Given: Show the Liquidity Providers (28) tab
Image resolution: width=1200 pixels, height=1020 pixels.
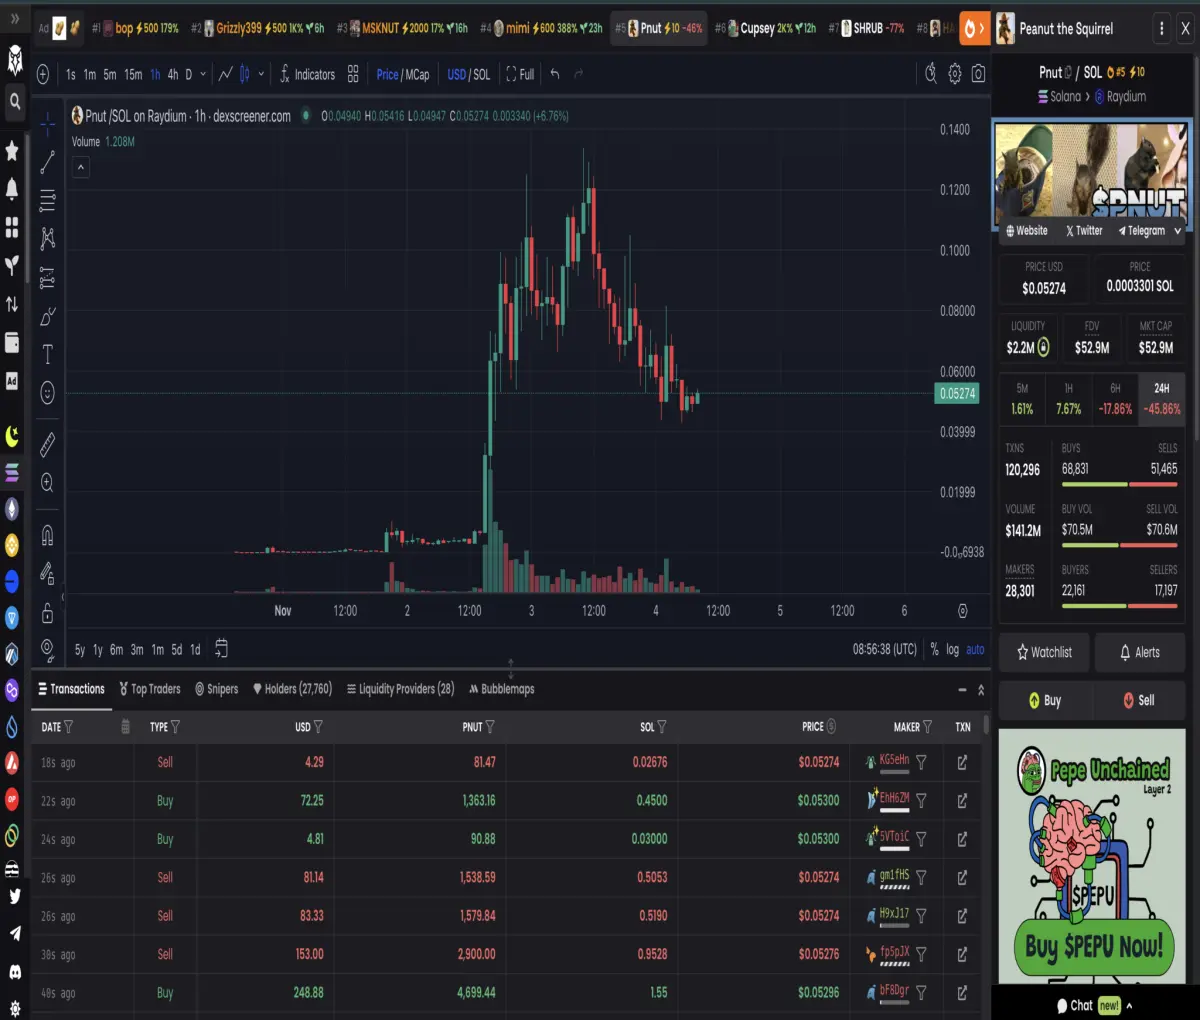Looking at the screenshot, I should [400, 689].
